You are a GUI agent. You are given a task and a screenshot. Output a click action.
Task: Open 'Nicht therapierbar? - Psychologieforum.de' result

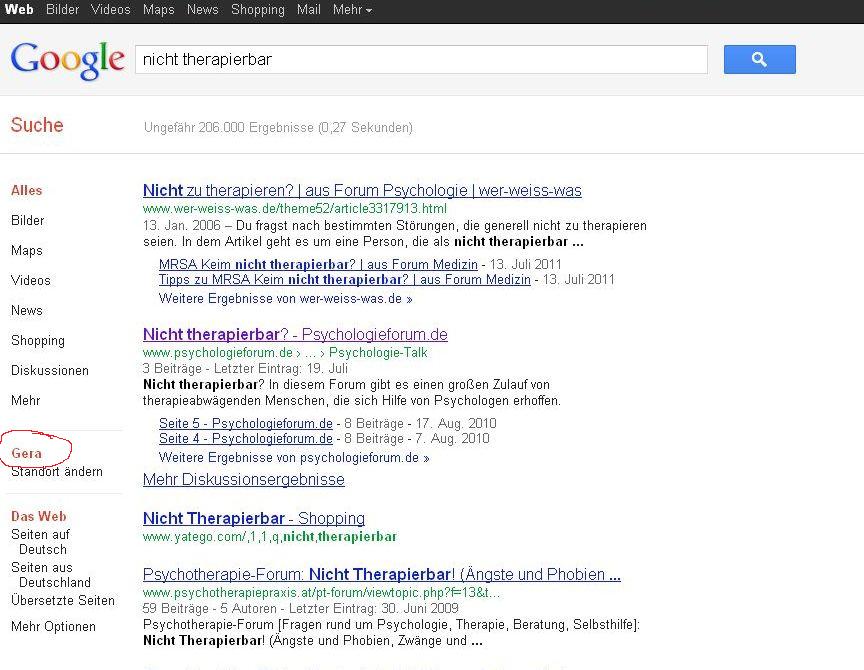(x=295, y=334)
